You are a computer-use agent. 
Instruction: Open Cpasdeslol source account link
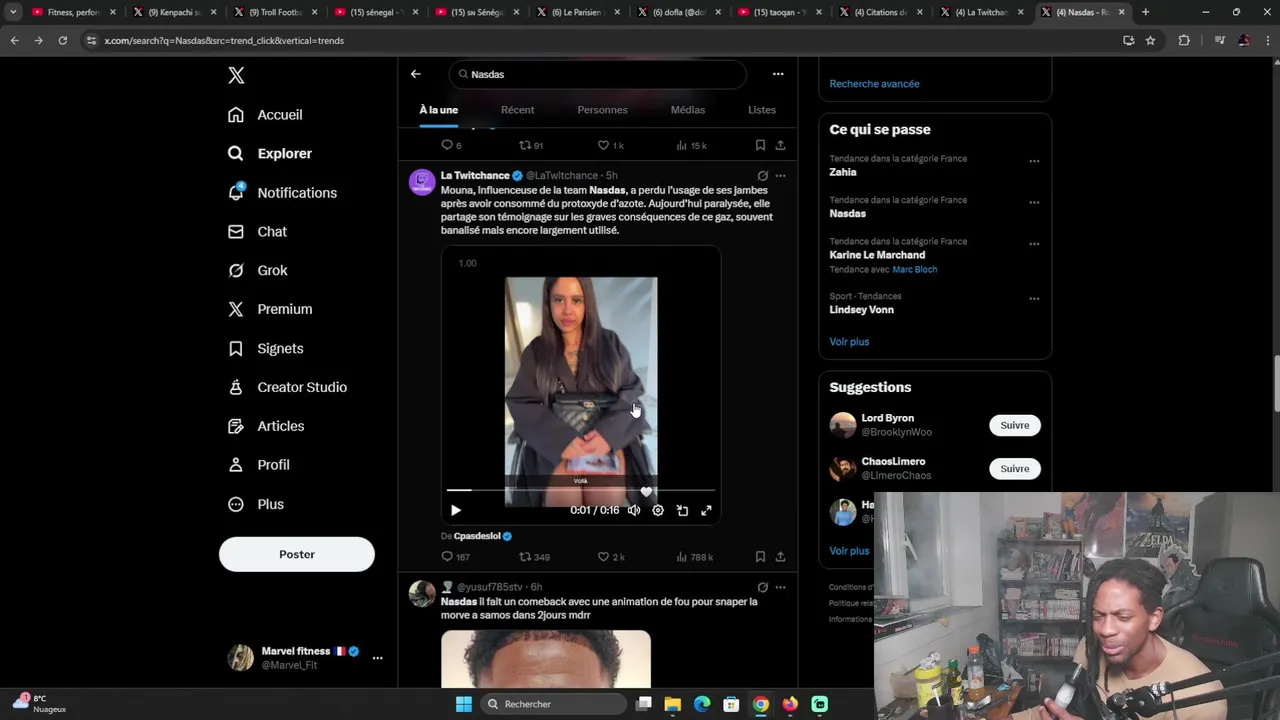483,537
